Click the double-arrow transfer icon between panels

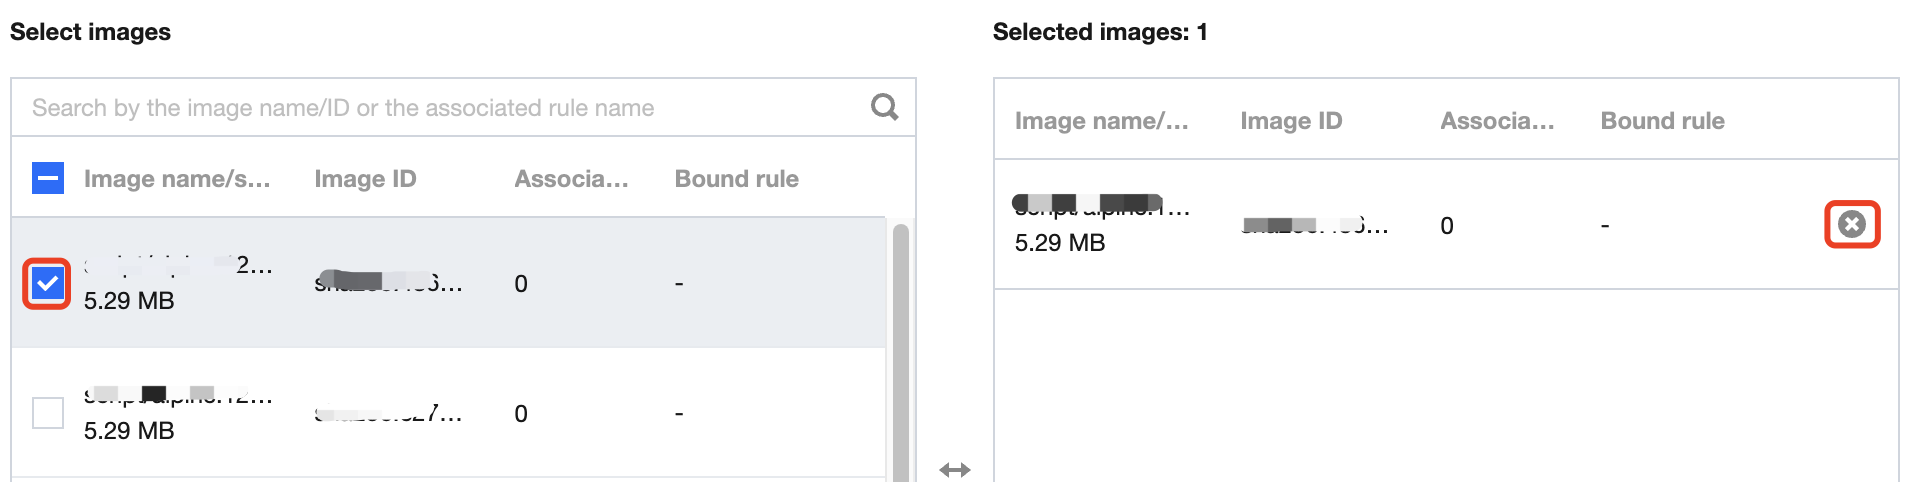tap(955, 469)
